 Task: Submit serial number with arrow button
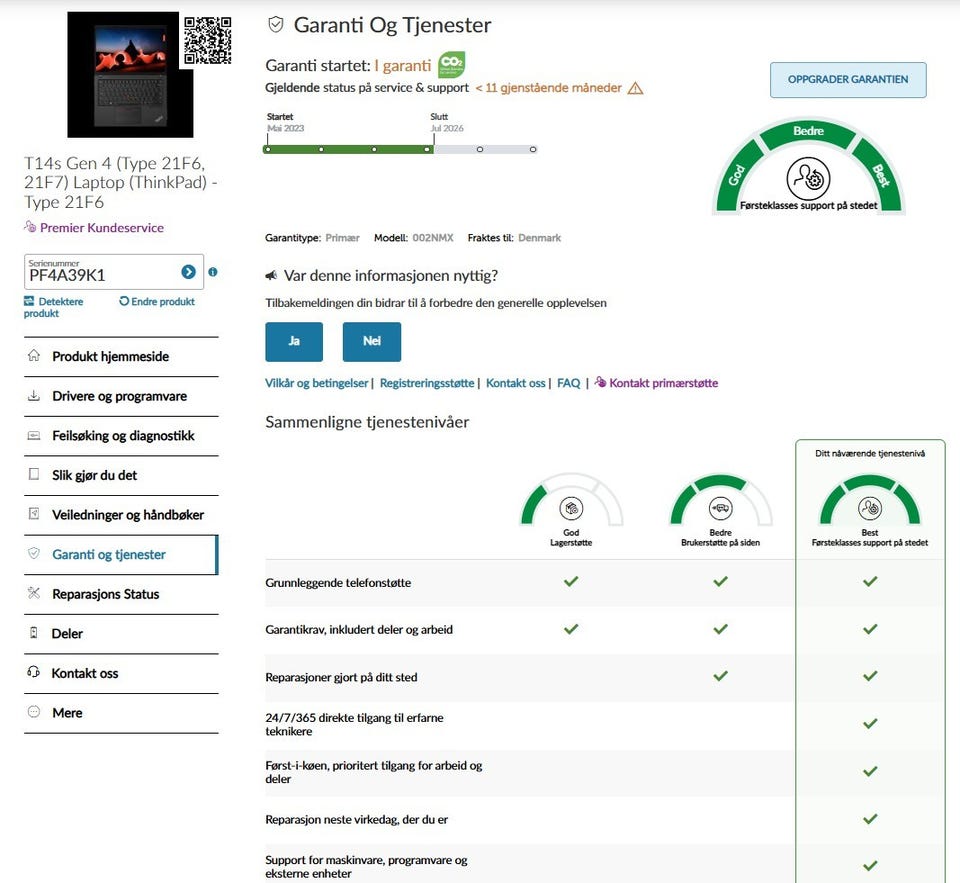click(189, 272)
